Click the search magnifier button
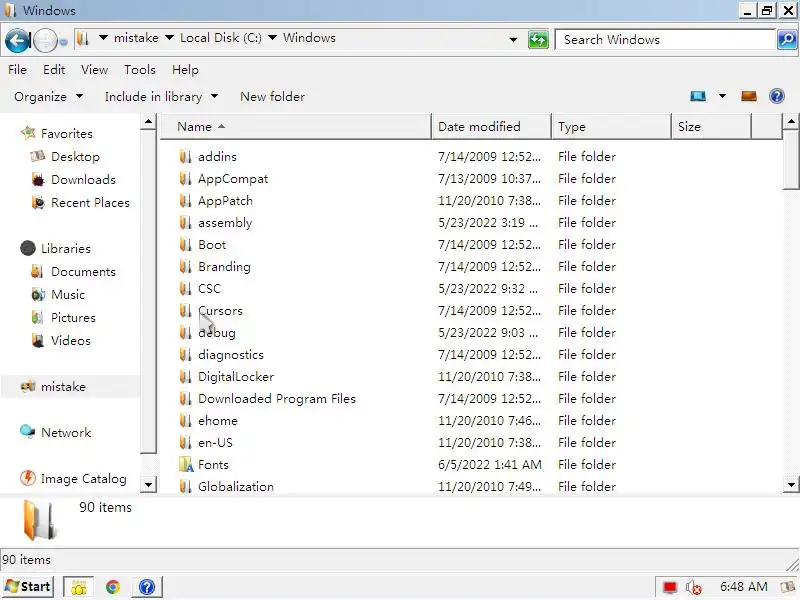 (x=787, y=39)
